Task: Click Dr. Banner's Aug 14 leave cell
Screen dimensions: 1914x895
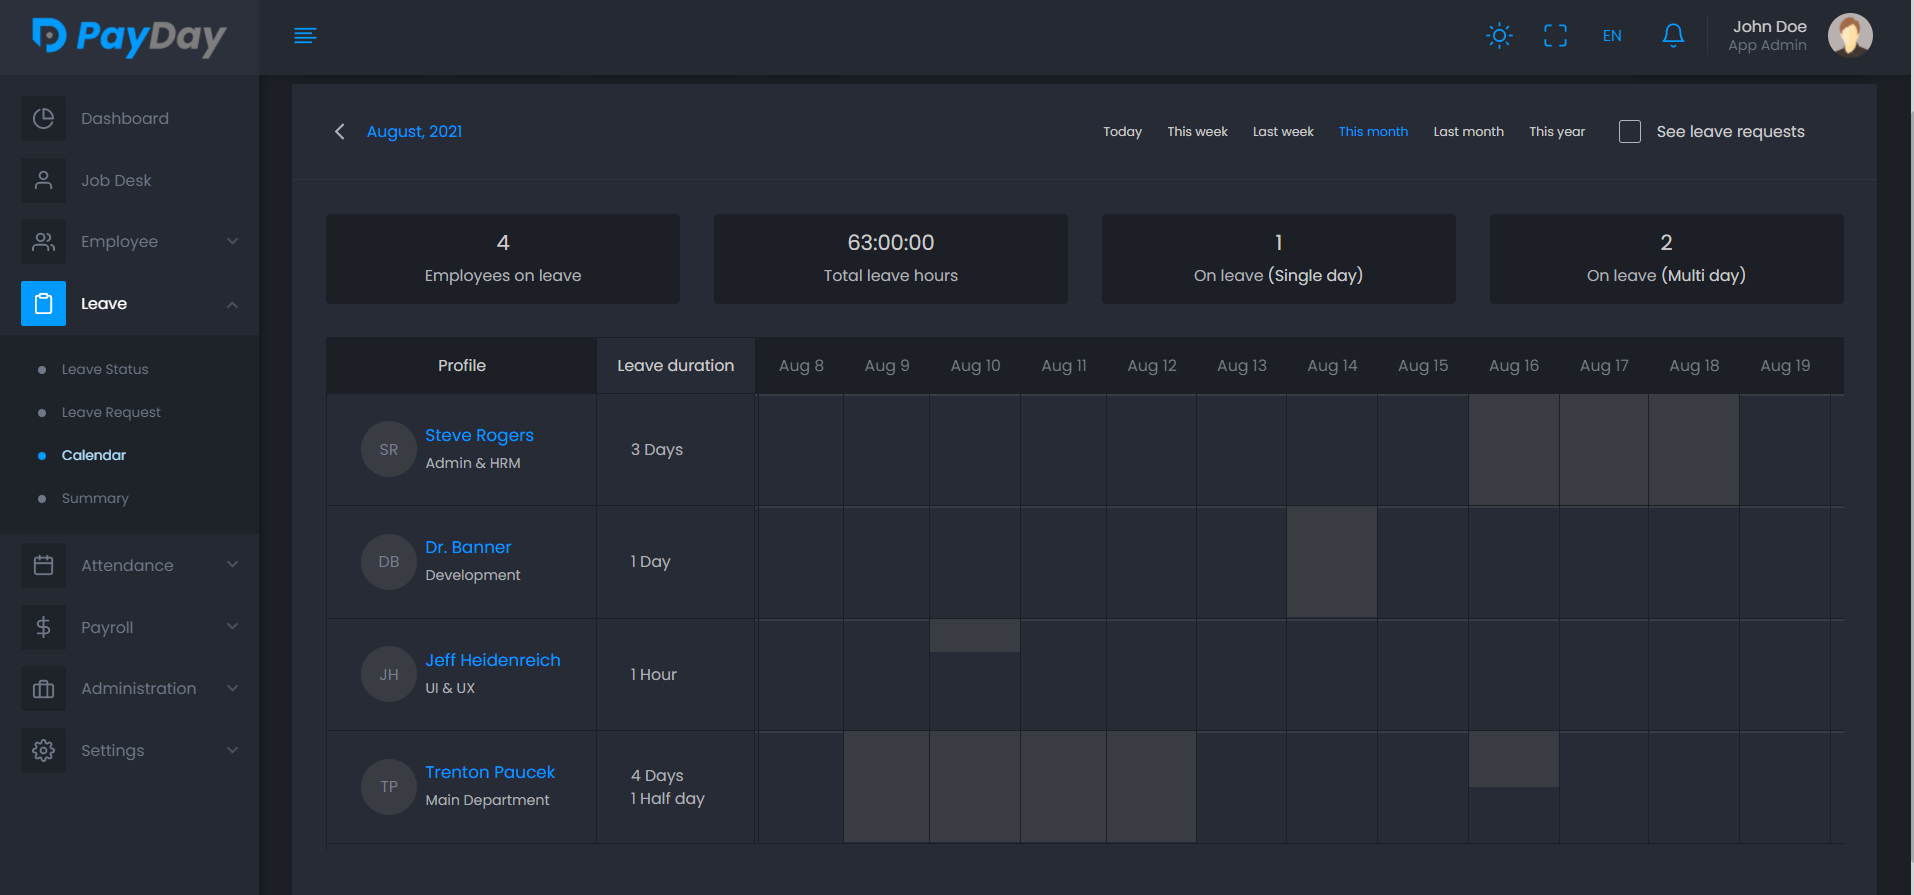Action: click(x=1331, y=562)
